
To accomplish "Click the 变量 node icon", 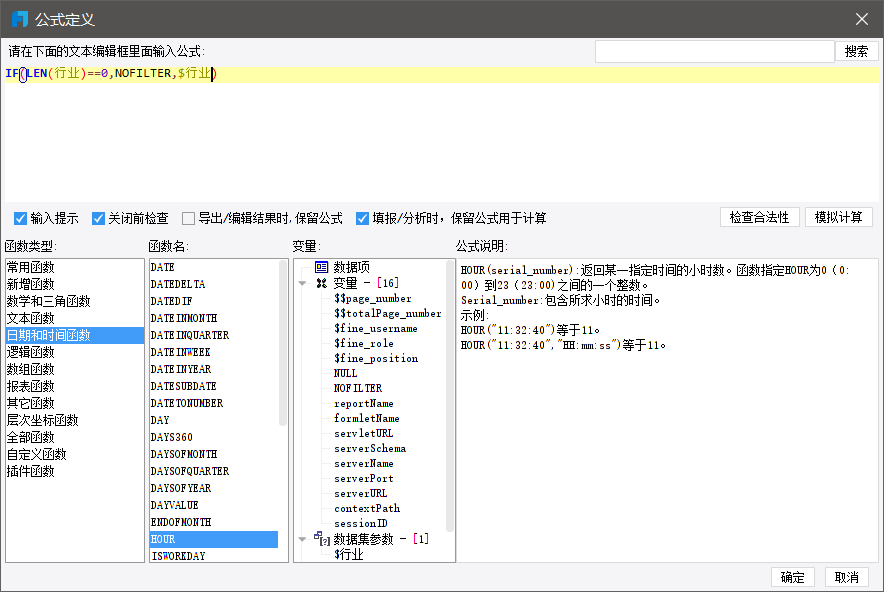I will pyautogui.click(x=321, y=283).
